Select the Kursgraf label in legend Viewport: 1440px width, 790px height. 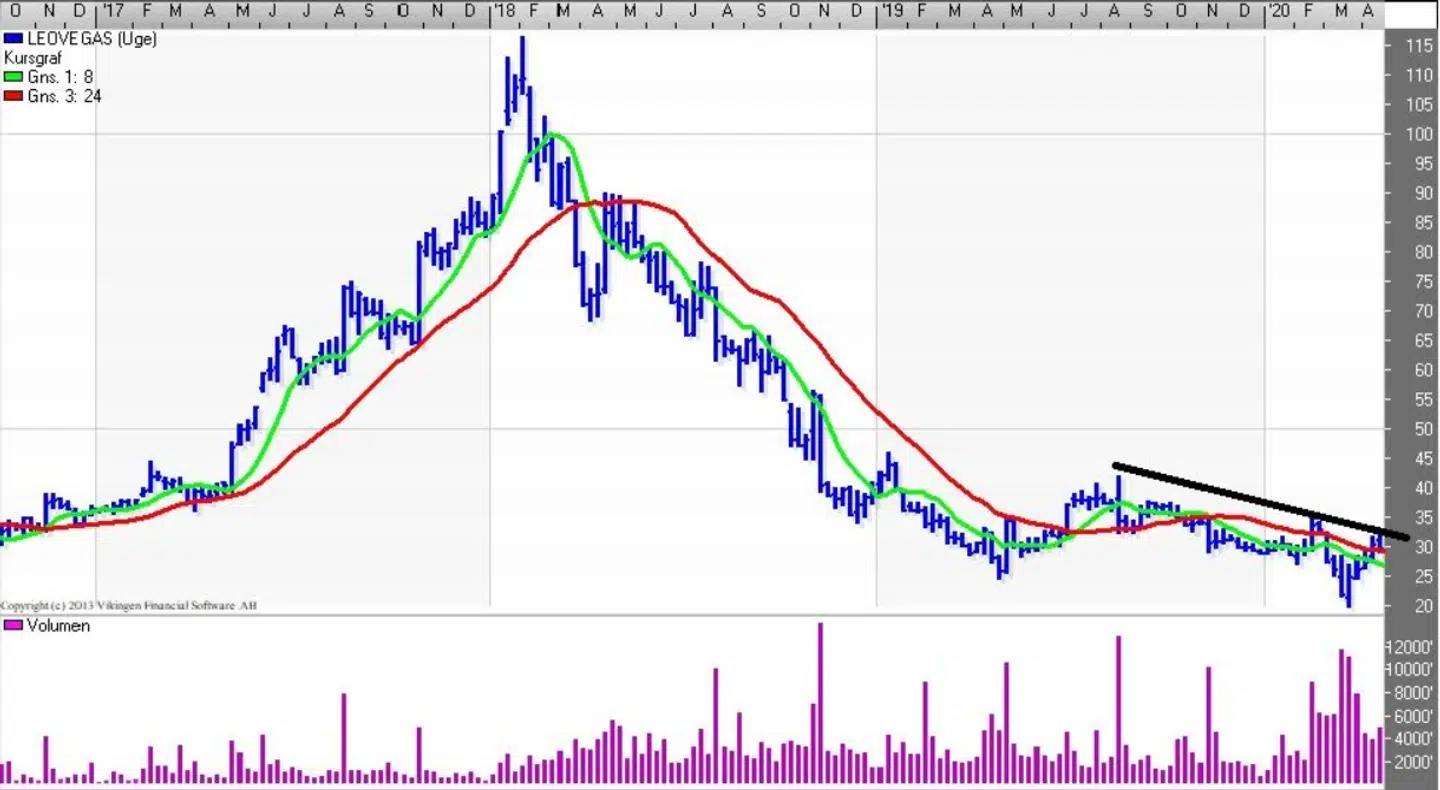(x=33, y=58)
